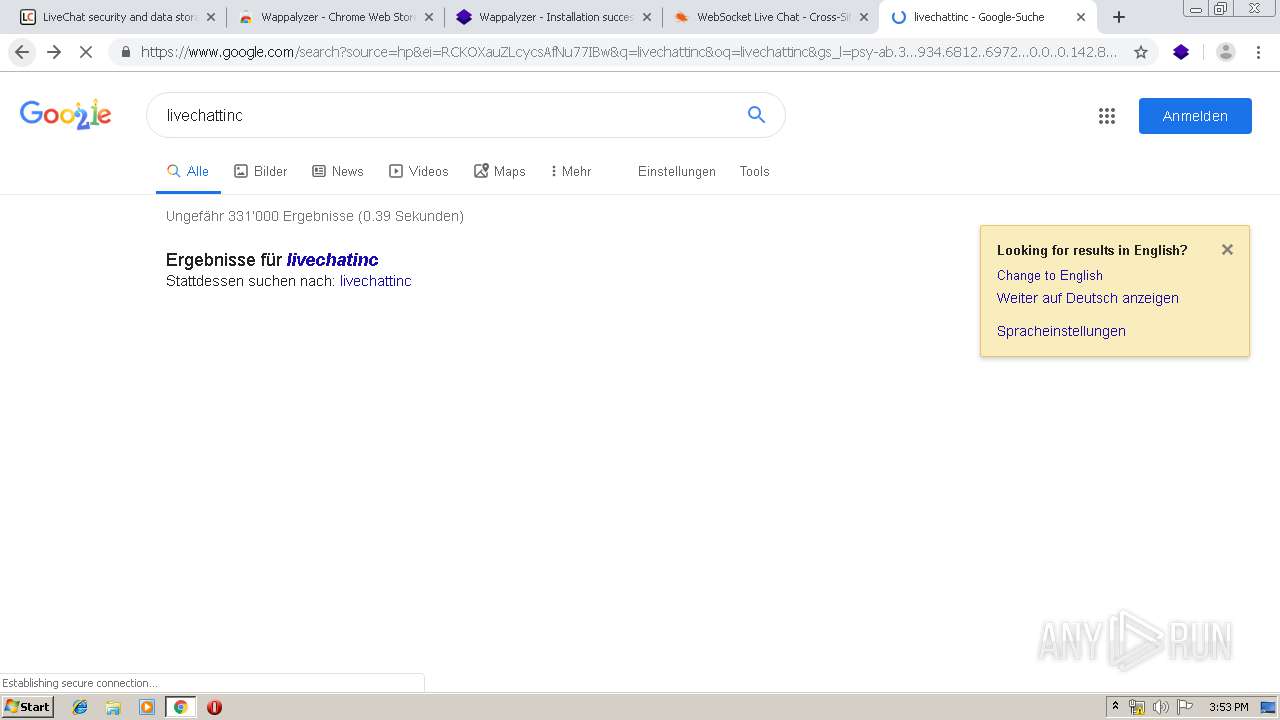
Task: Click the taskbar clock showing 3:53 PM
Action: point(1229,707)
